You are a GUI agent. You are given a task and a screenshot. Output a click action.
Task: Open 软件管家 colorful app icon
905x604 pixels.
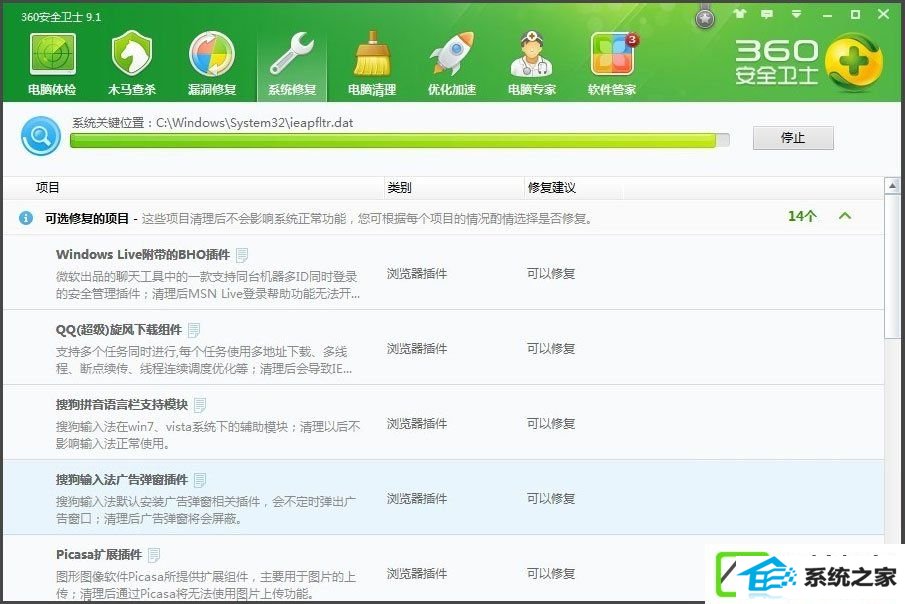click(x=612, y=54)
